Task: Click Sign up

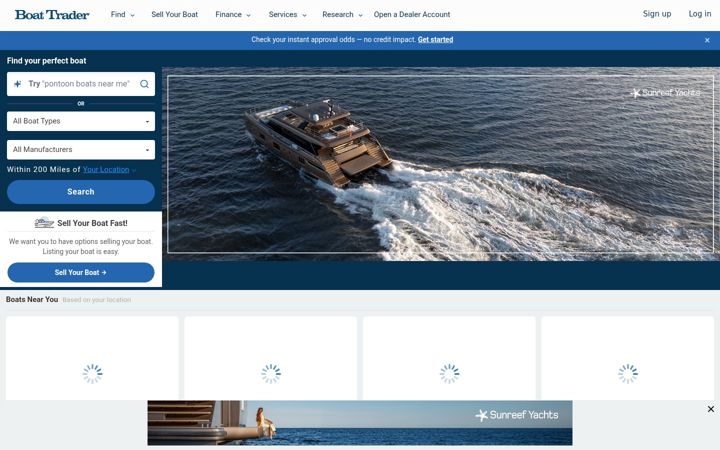Action: tap(657, 14)
